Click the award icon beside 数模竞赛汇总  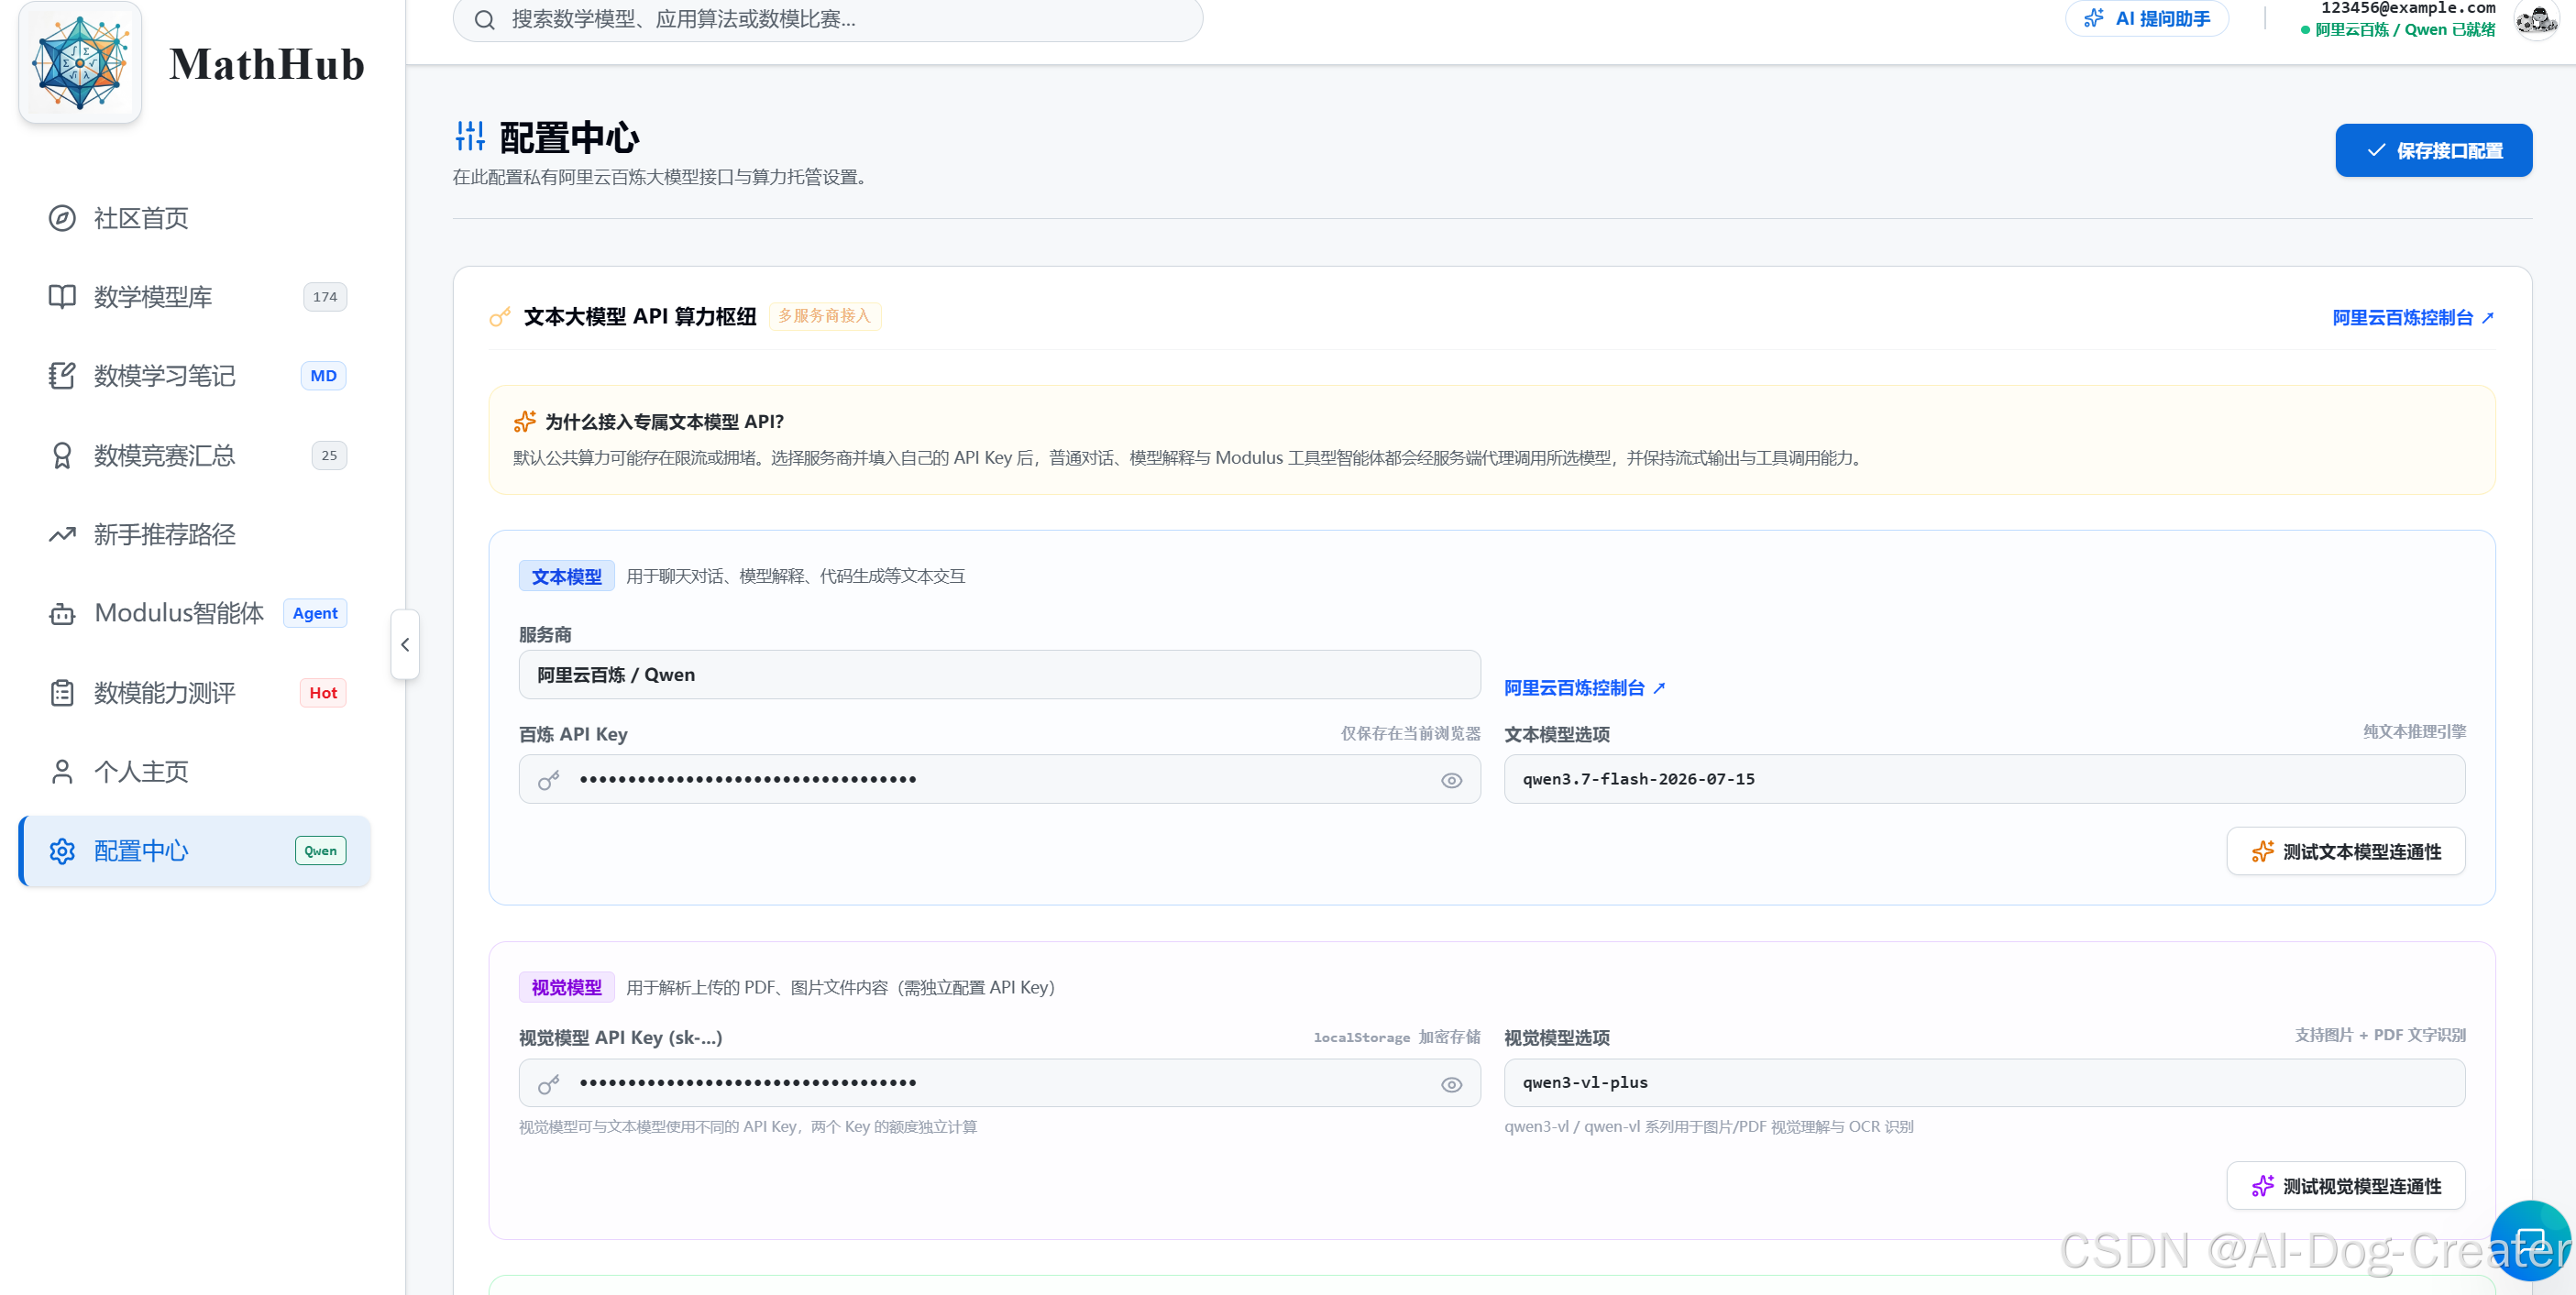[x=62, y=456]
